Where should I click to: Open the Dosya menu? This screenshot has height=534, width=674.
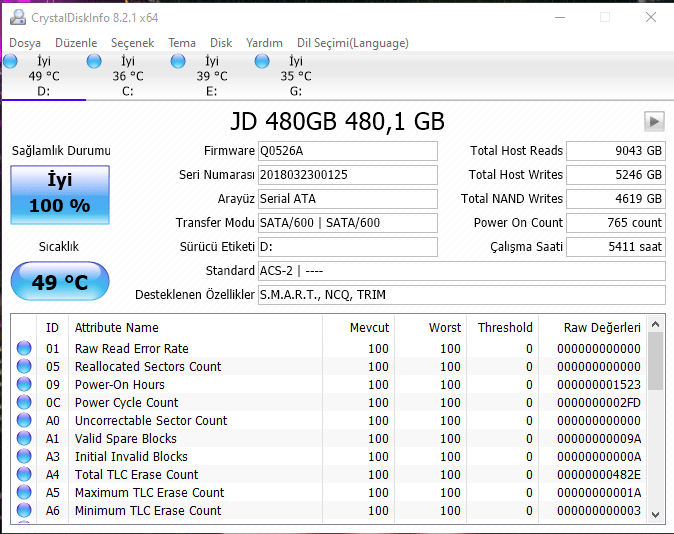tap(25, 43)
